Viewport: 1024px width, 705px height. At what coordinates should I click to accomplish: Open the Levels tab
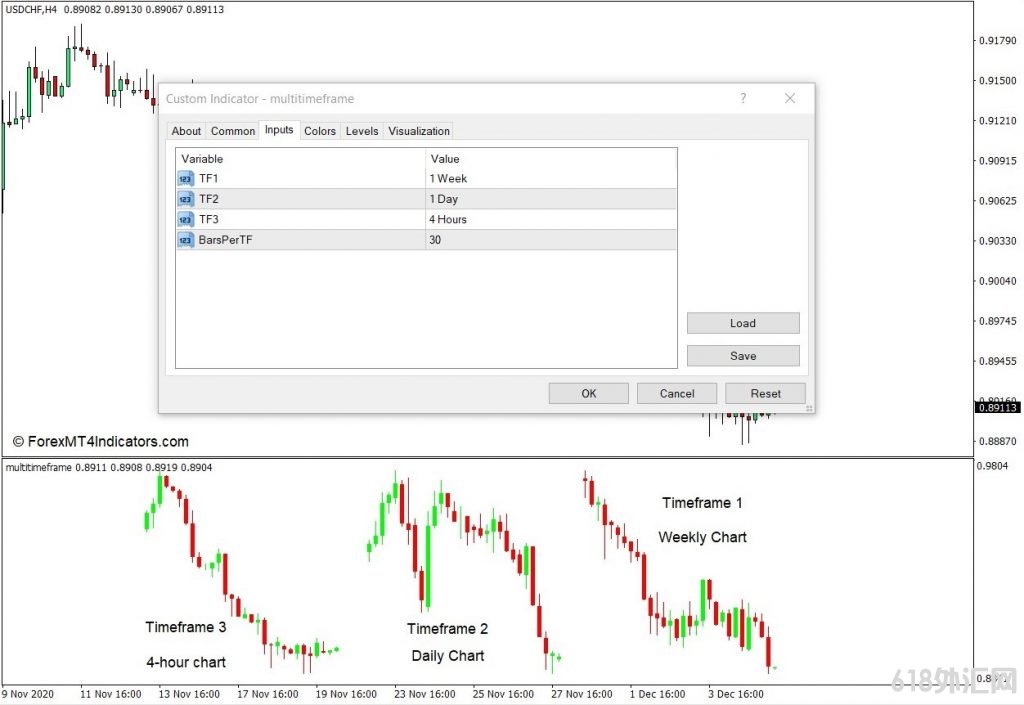click(x=362, y=131)
